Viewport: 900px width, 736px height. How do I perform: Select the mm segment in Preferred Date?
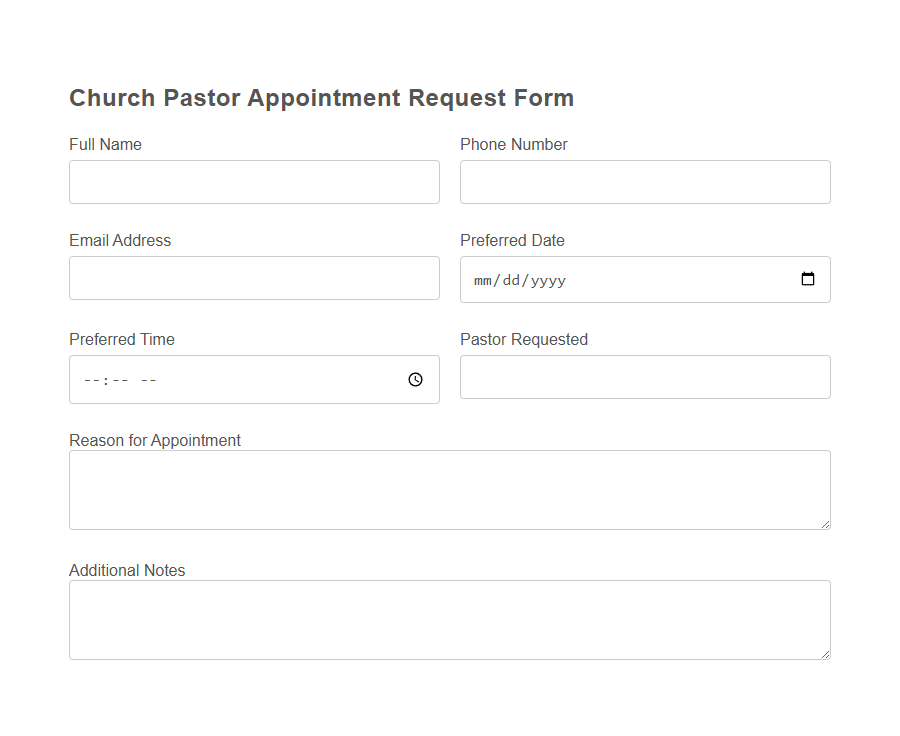tap(481, 280)
